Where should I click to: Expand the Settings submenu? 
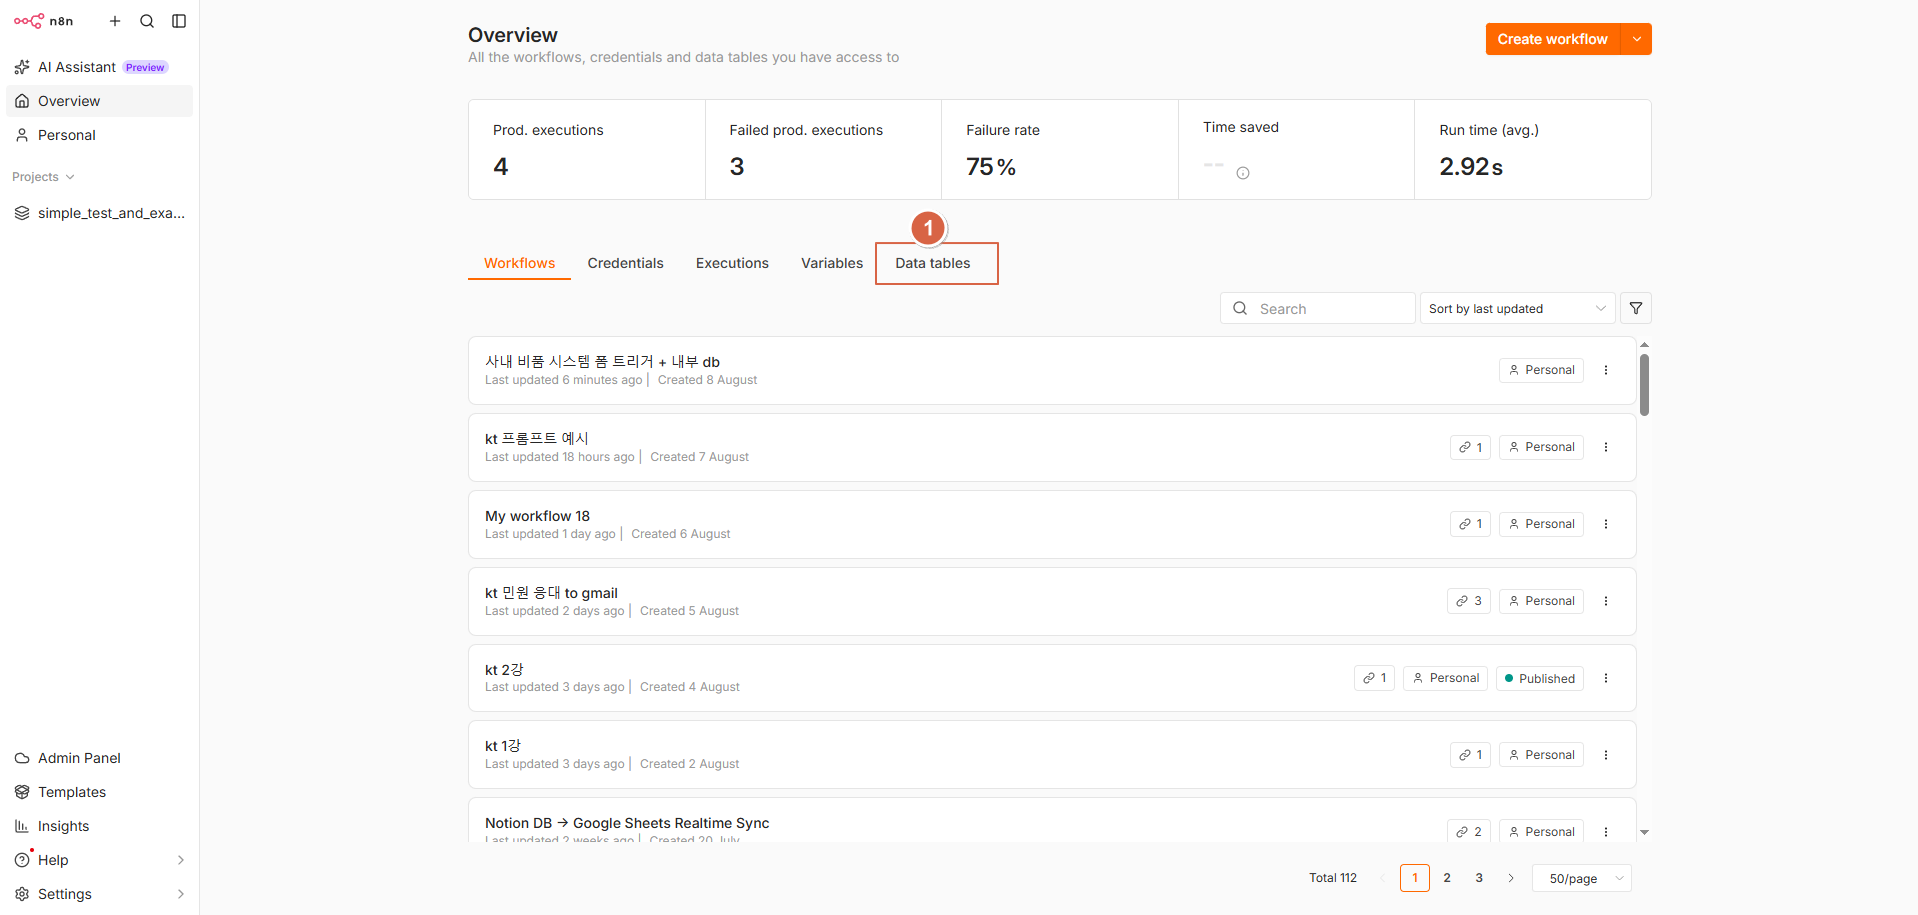(x=180, y=894)
